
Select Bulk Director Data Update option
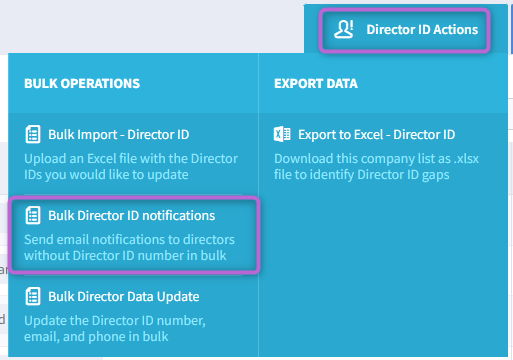pos(124,297)
